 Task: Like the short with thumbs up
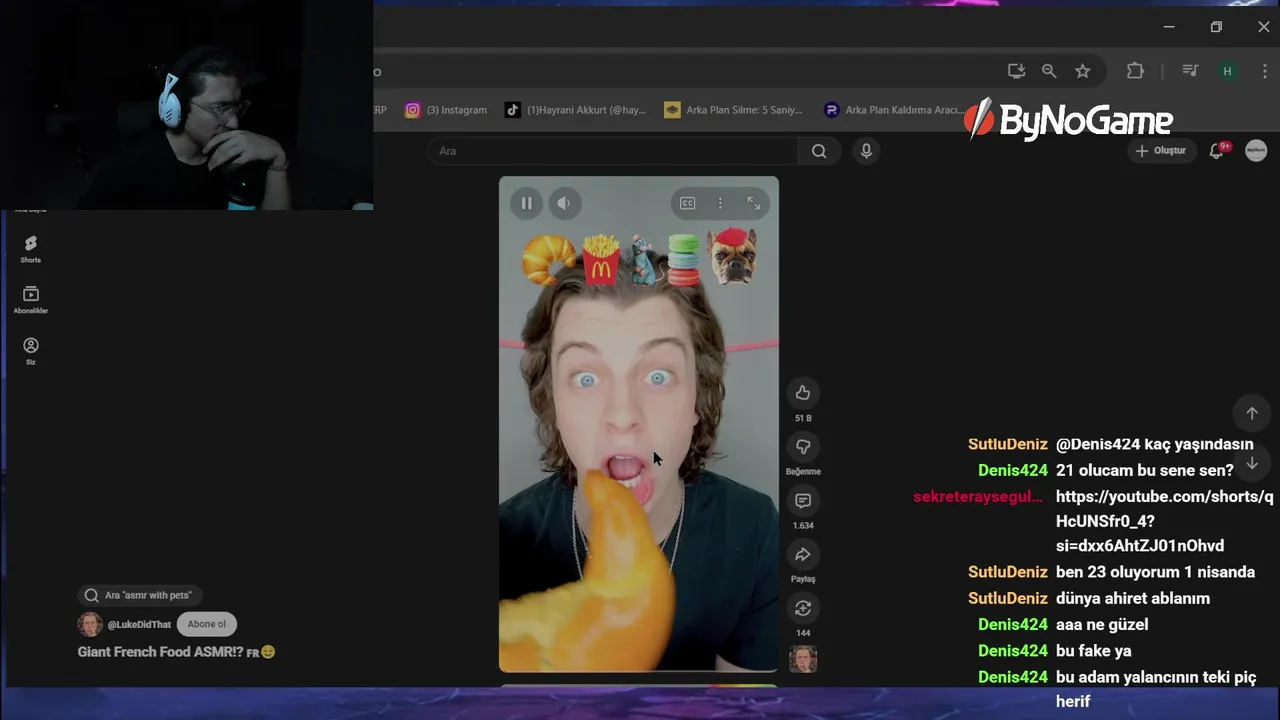click(803, 393)
